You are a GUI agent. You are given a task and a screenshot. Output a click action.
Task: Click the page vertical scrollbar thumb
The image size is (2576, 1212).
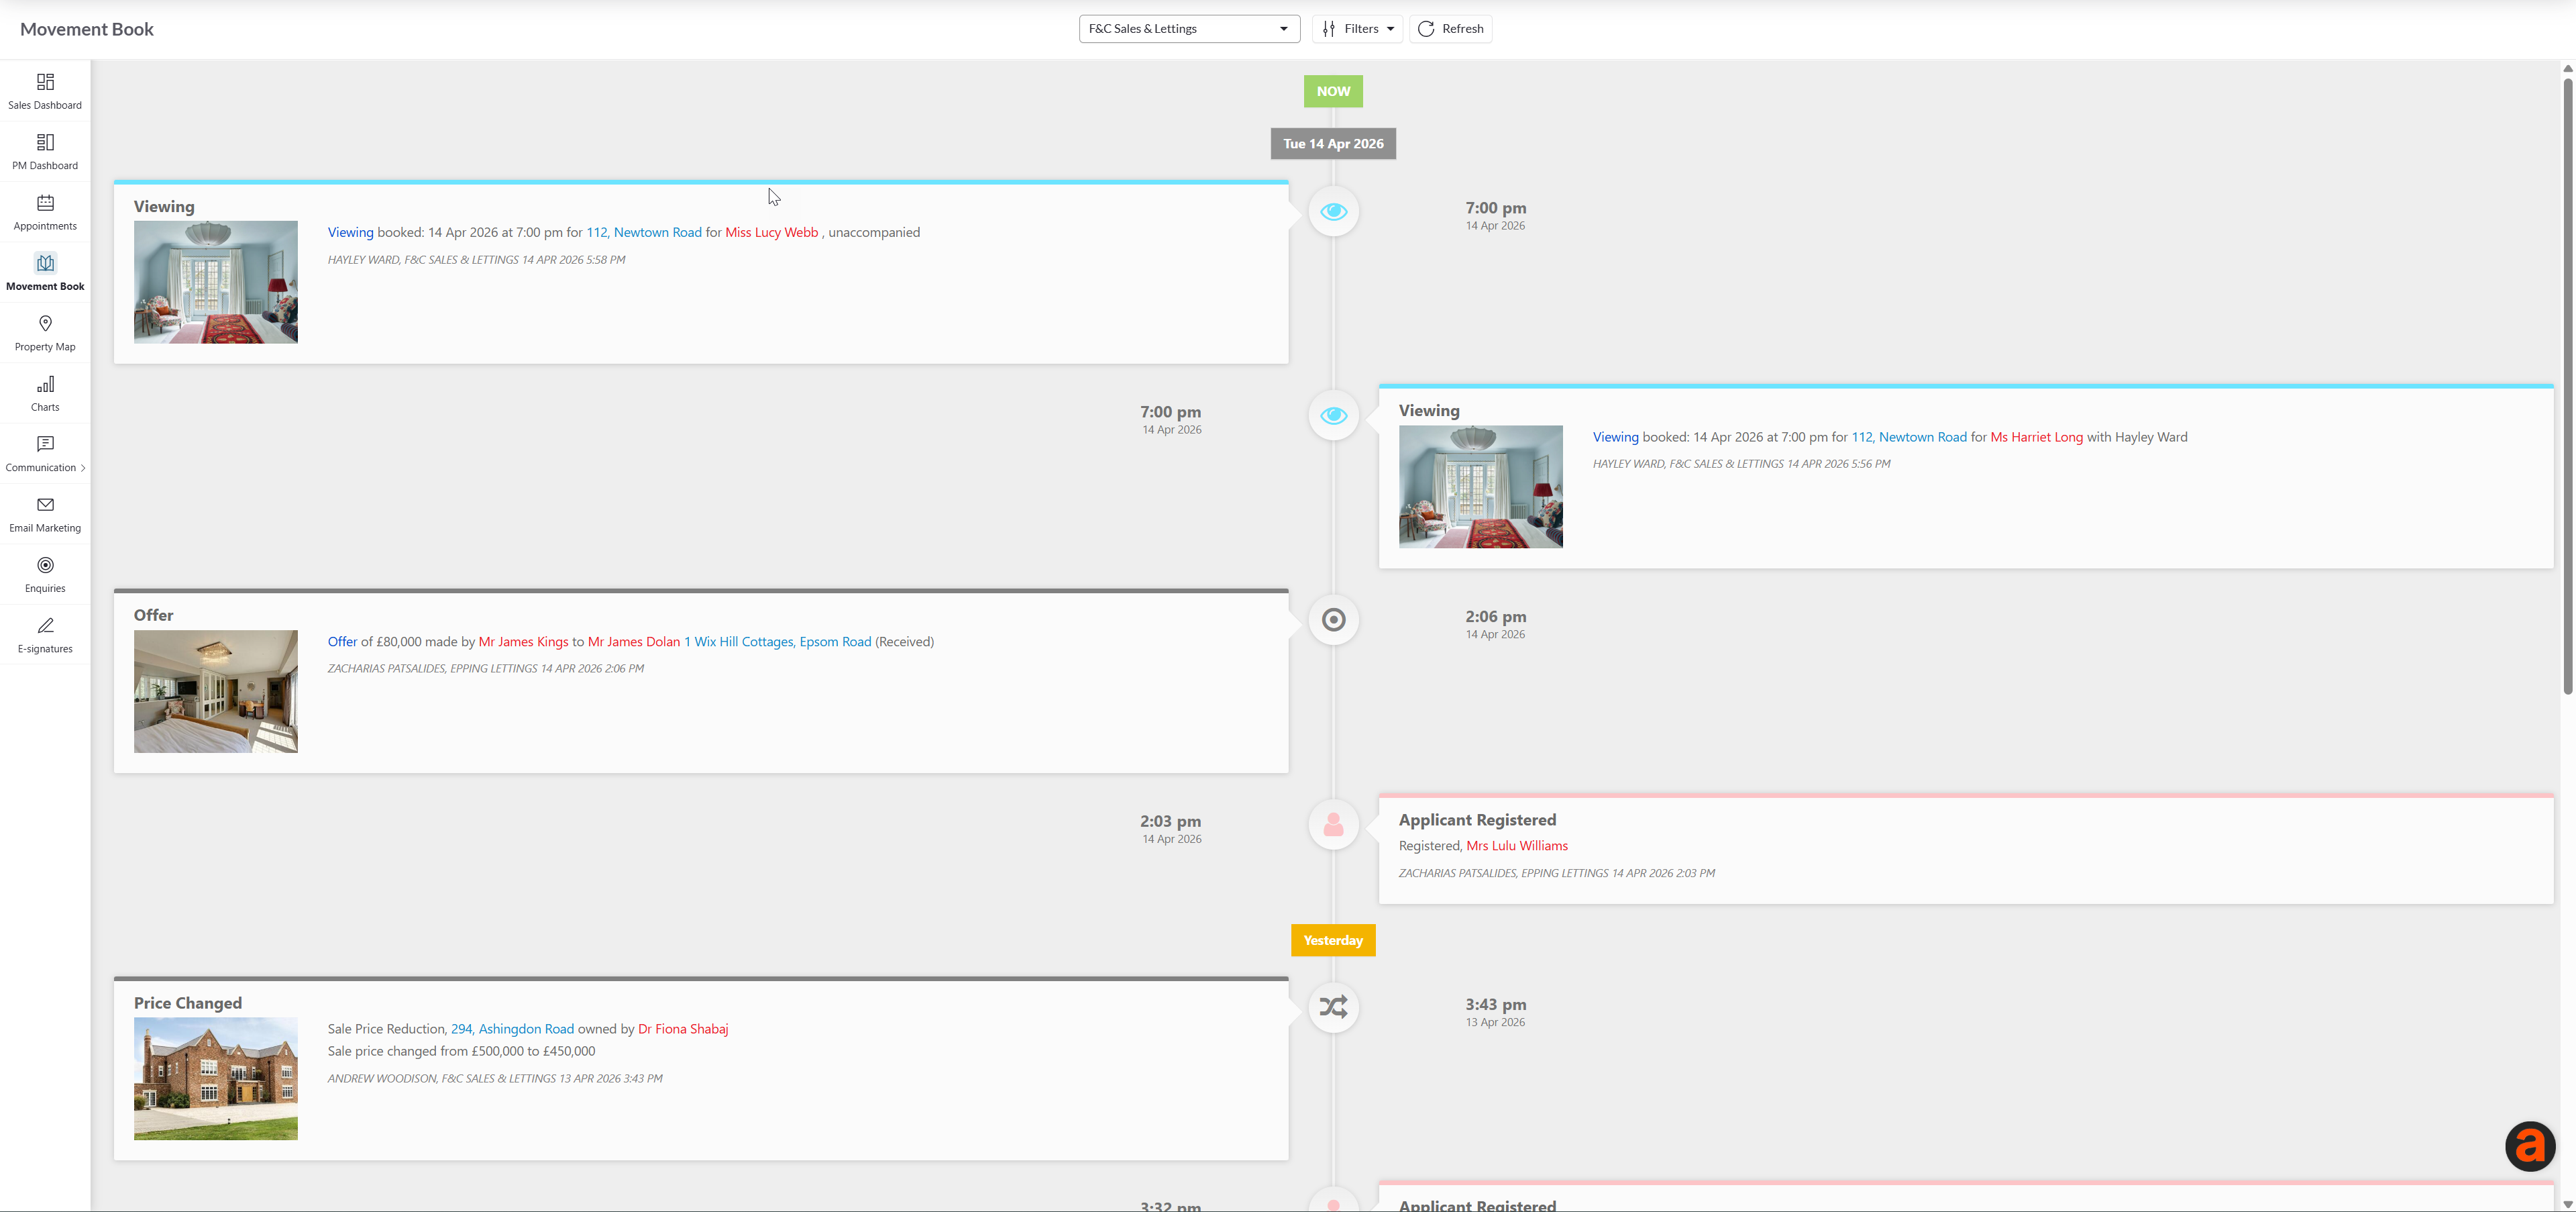pyautogui.click(x=2567, y=385)
